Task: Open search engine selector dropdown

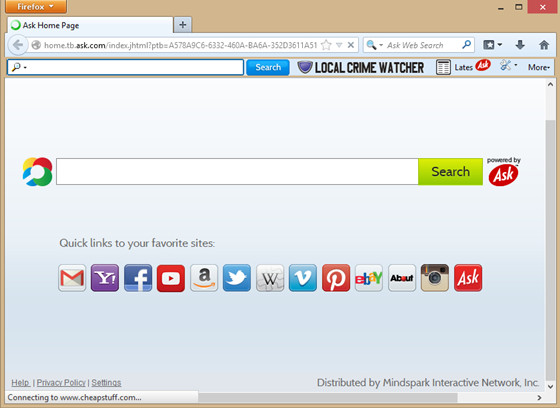Action: coord(374,45)
